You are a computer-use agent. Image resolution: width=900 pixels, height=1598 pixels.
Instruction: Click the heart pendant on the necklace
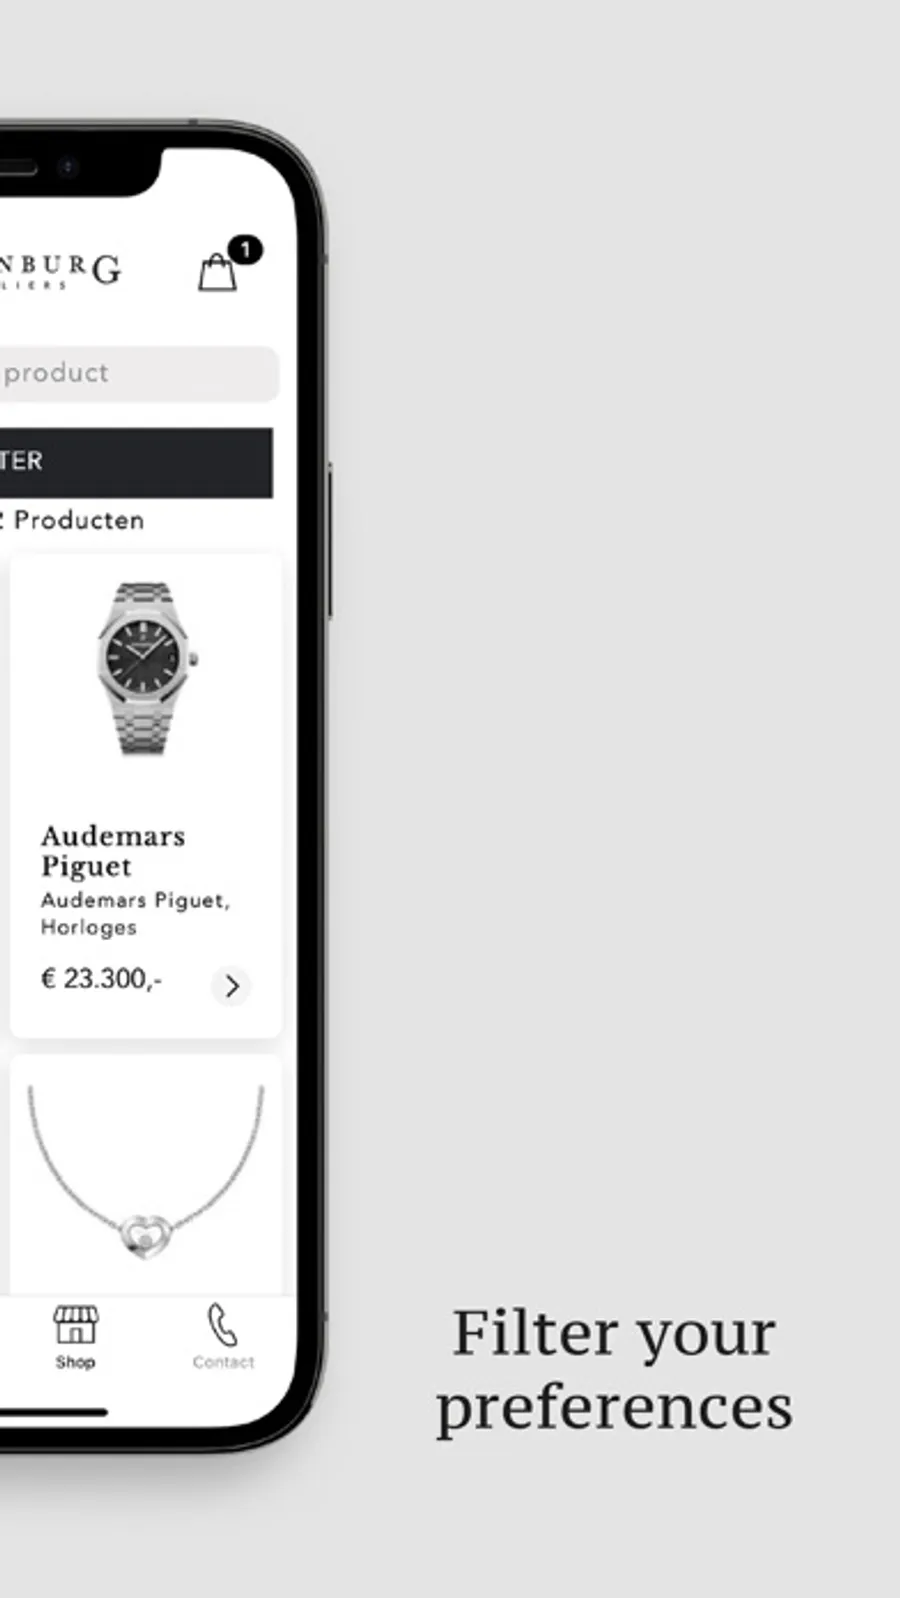145,1235
